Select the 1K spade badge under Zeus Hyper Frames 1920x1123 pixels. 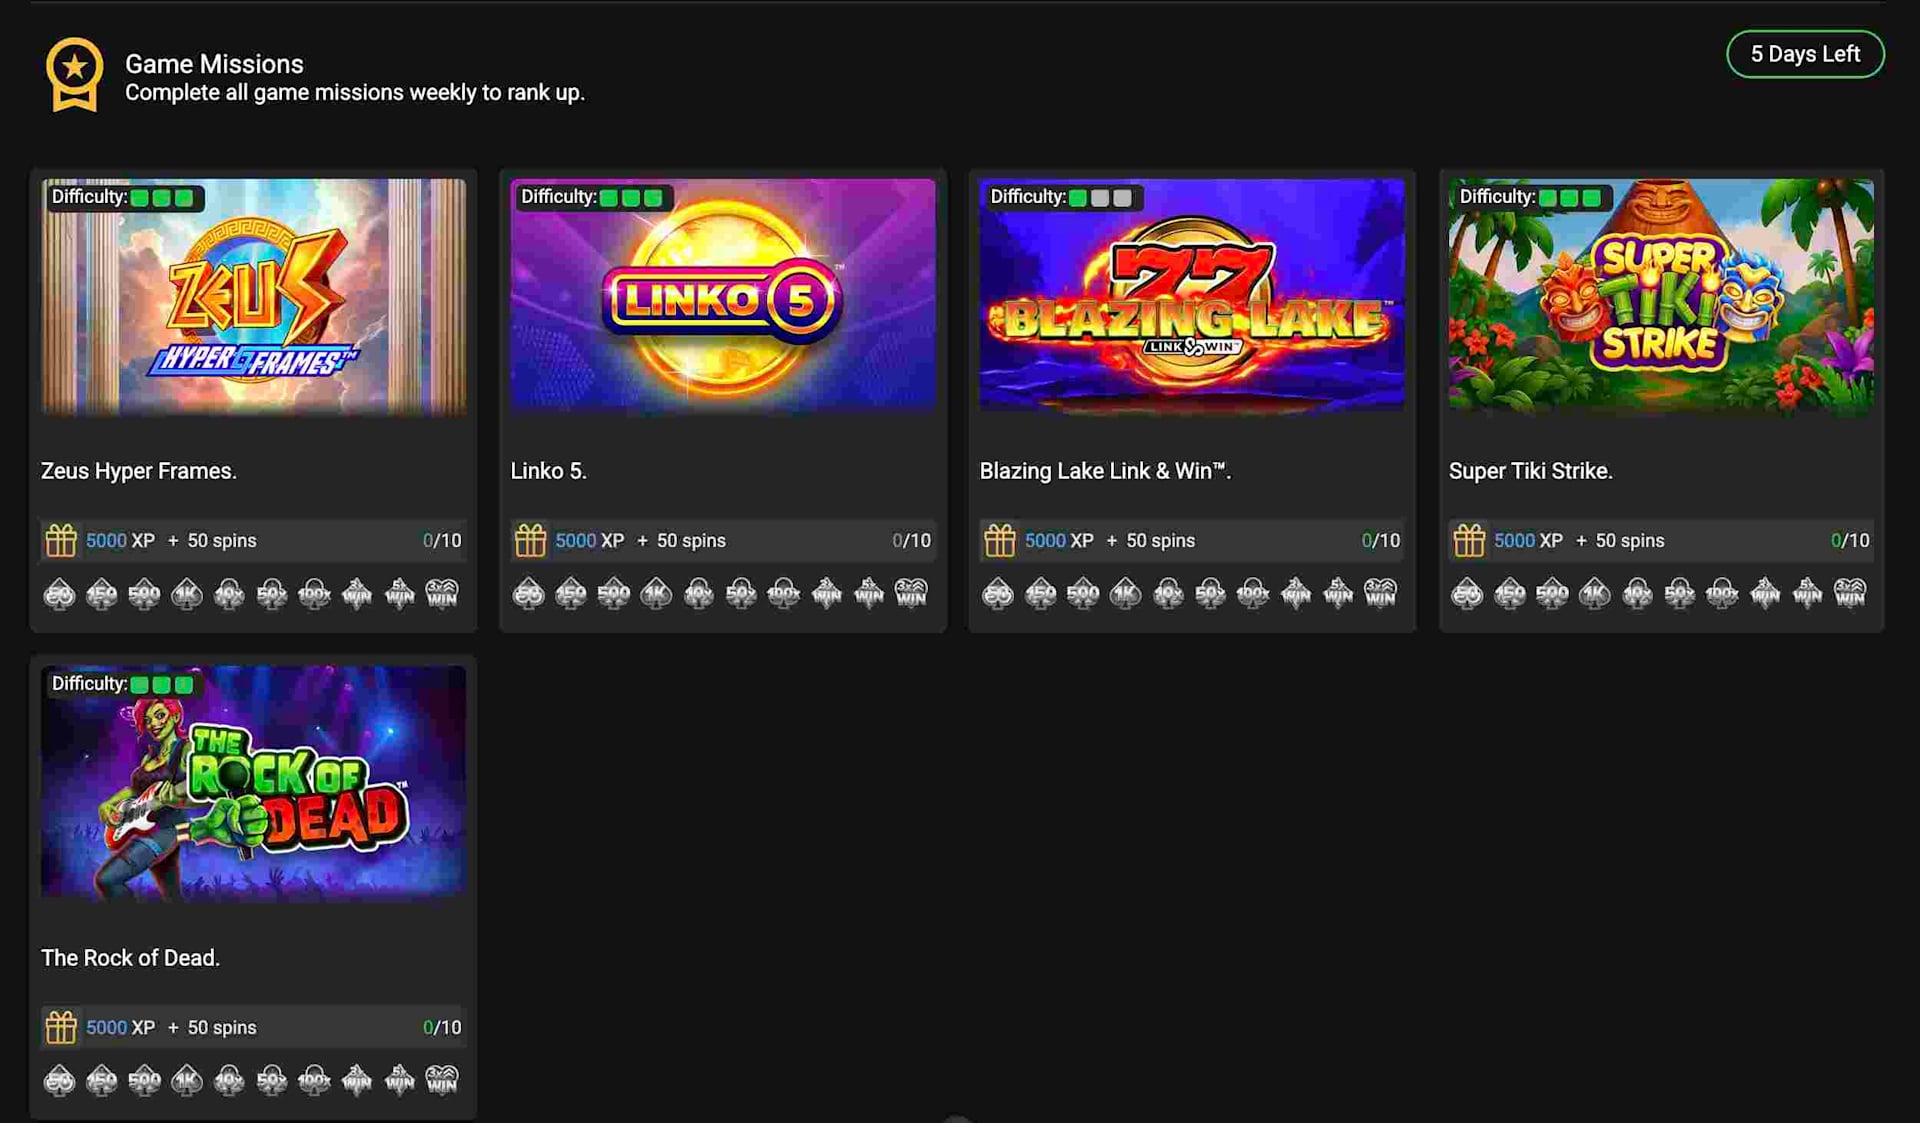186,593
